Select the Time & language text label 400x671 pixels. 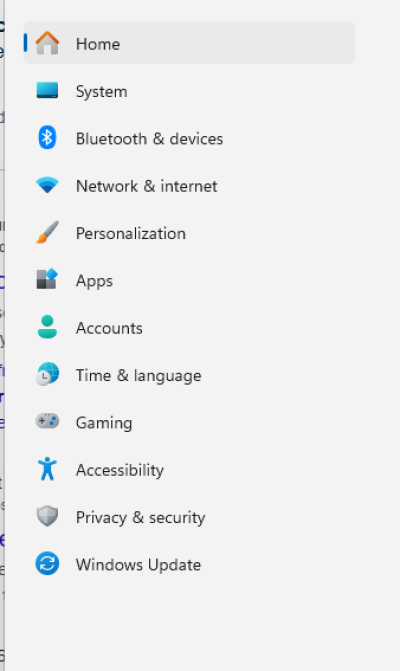[x=139, y=376]
